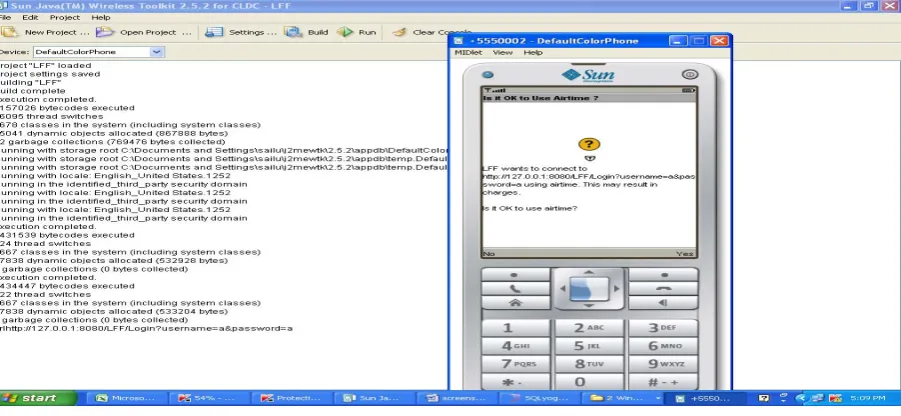Screen dimensions: 901x416
Task: Click the console line 'Build complete'
Action: click(x=33, y=91)
